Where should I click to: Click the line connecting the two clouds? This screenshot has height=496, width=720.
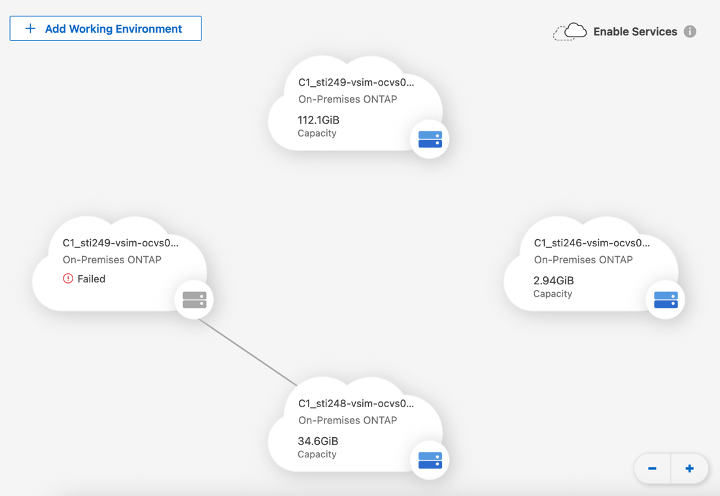(x=248, y=351)
